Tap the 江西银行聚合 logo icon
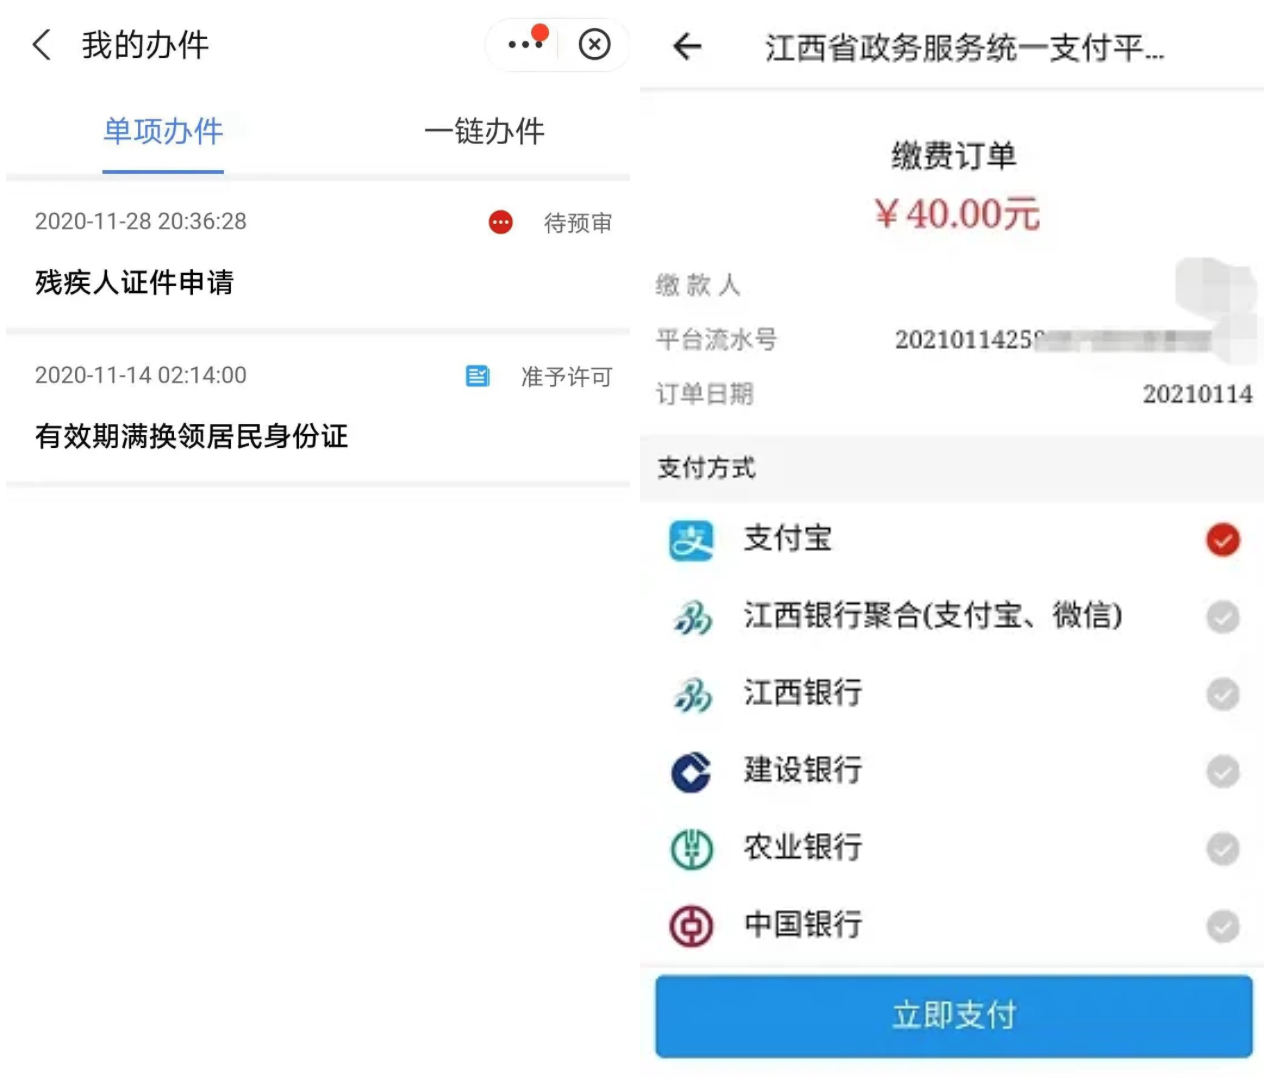Screen dimensions: 1288x1078 (692, 617)
